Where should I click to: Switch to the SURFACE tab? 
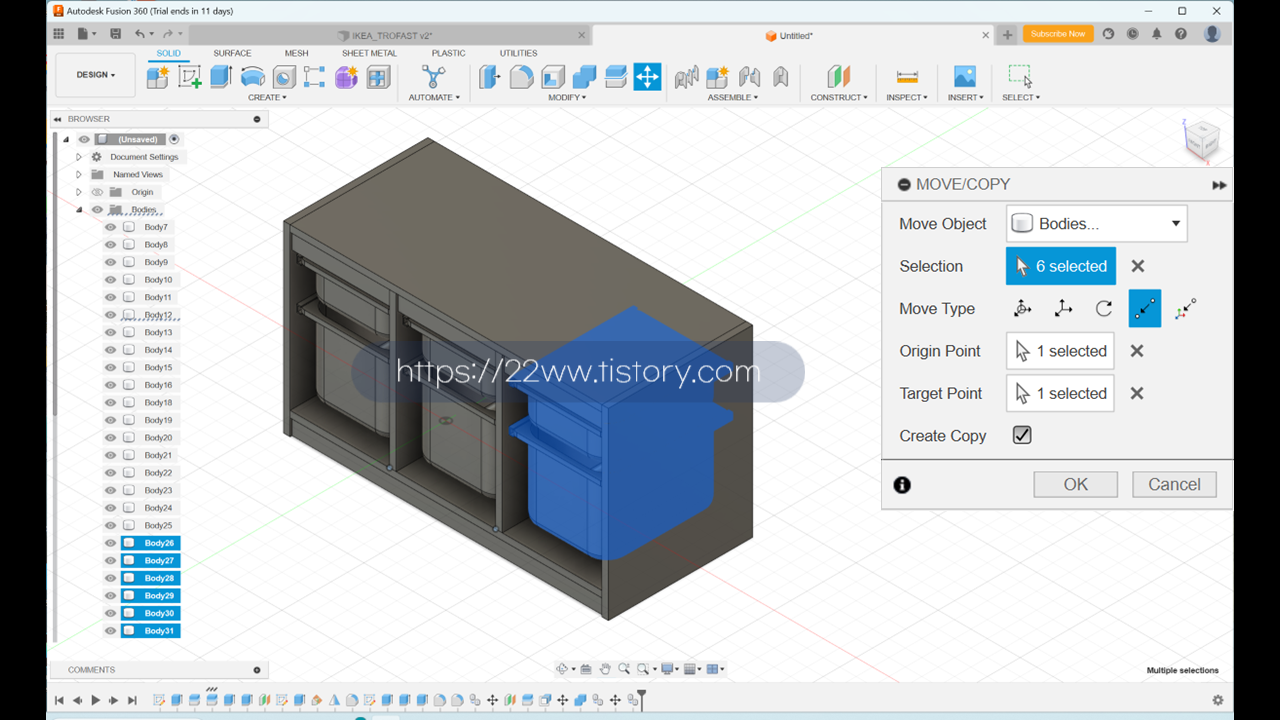(x=232, y=53)
